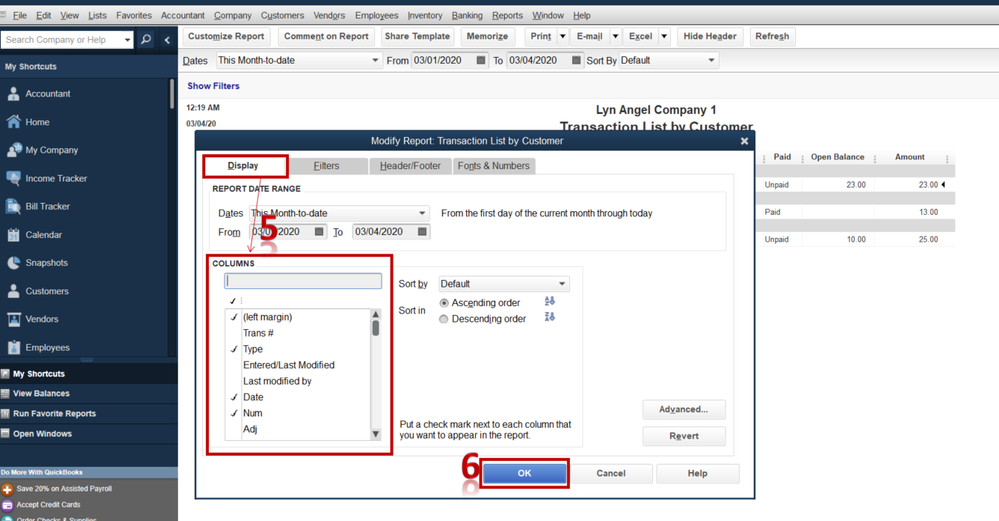Open My Company shortcut icon
The width and height of the screenshot is (999, 521).
point(13,150)
